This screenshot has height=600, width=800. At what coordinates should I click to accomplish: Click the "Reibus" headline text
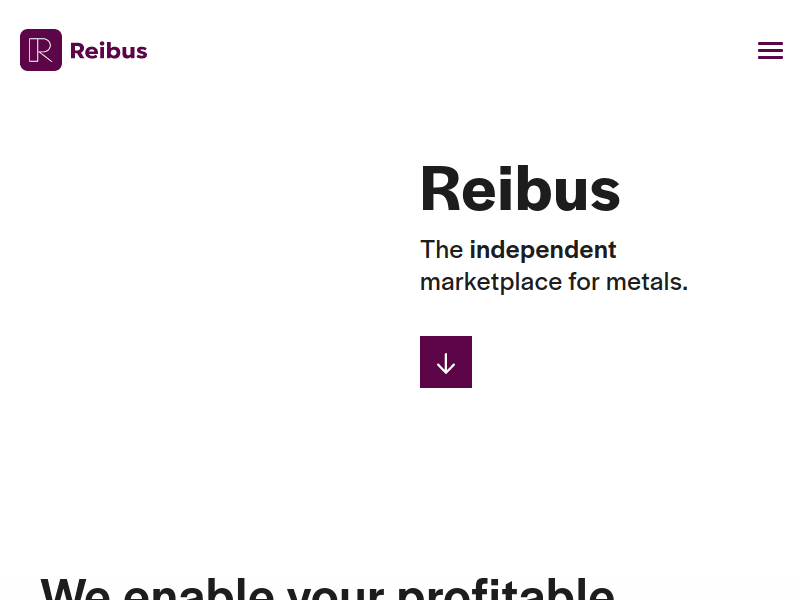pos(520,189)
